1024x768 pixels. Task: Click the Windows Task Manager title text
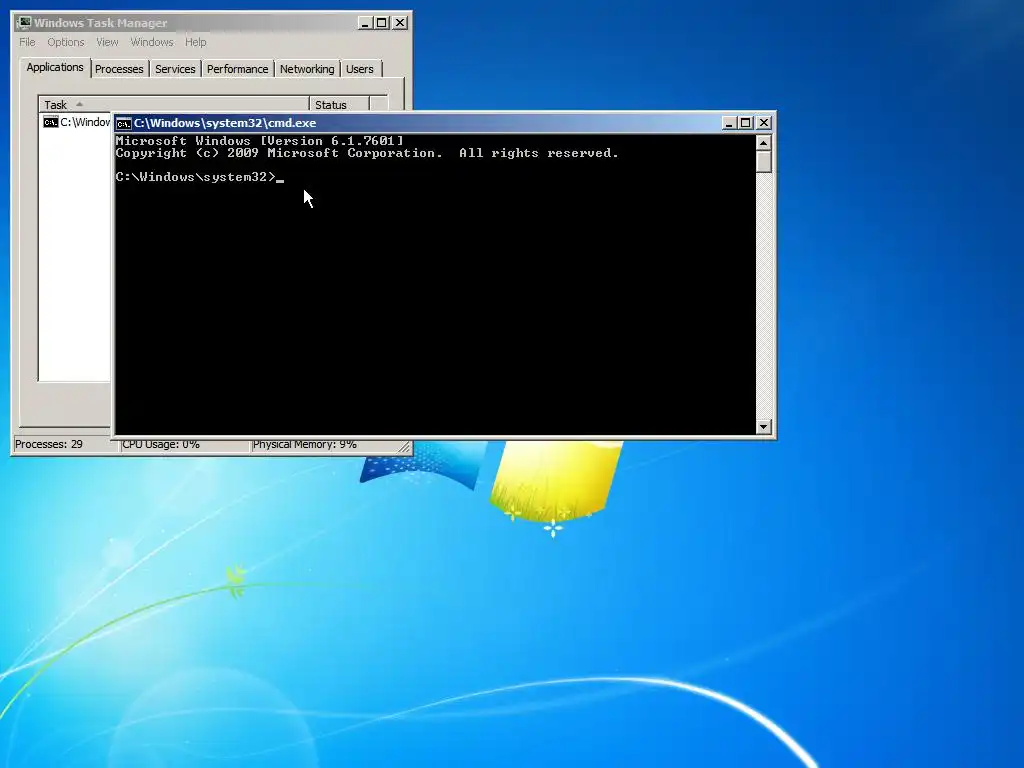tap(101, 23)
